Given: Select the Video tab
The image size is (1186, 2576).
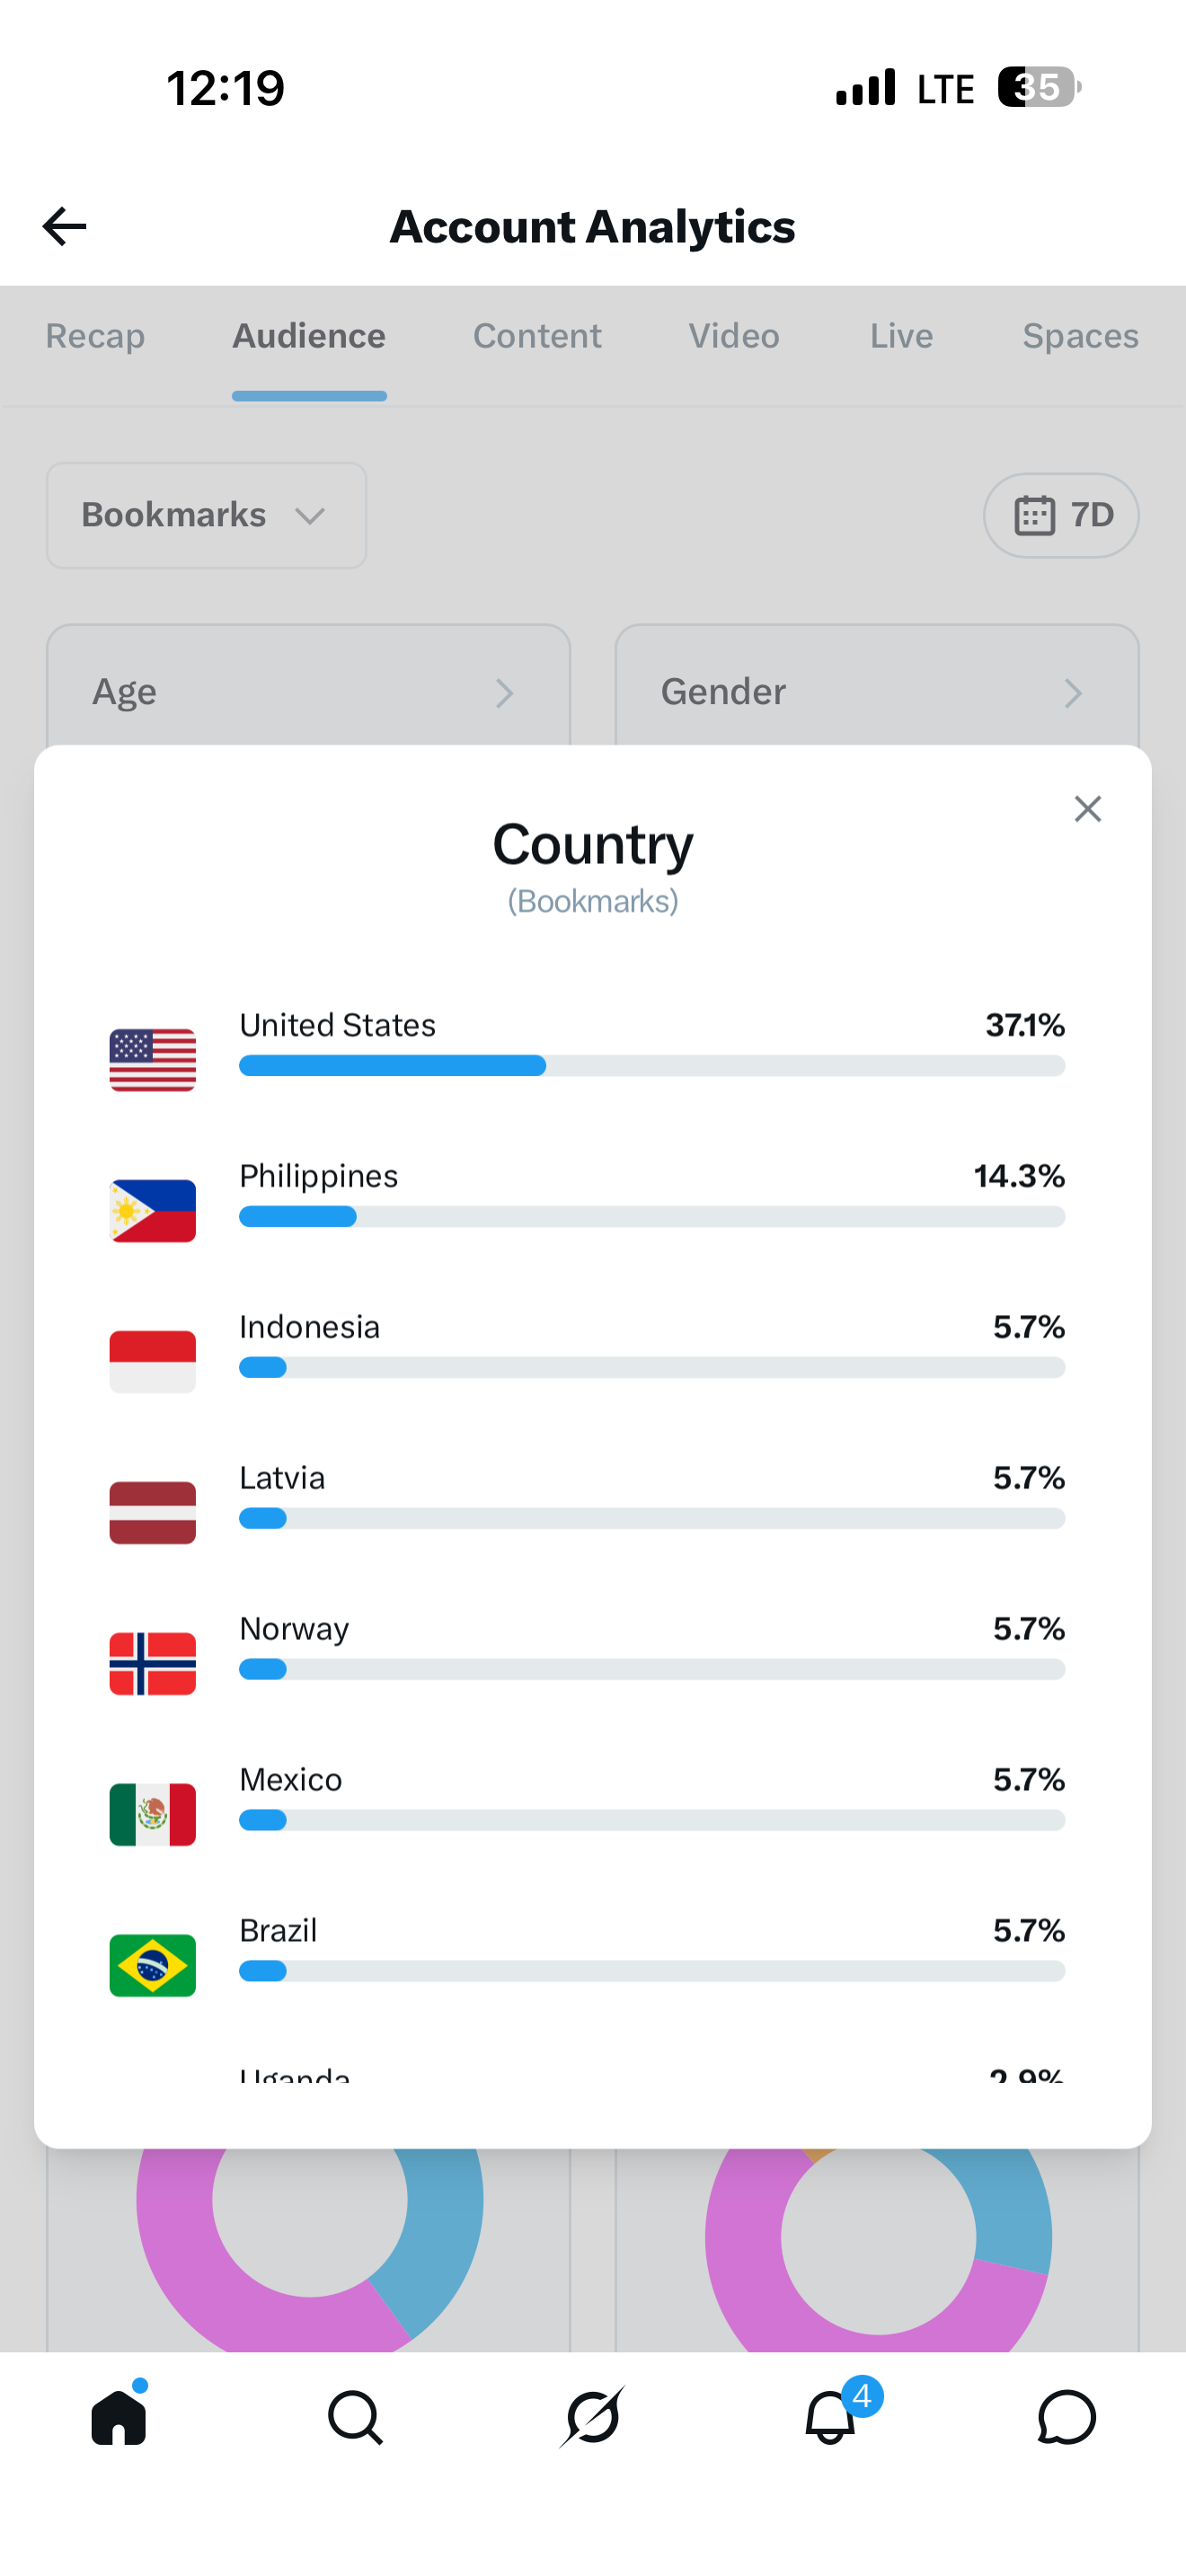Looking at the screenshot, I should click(734, 336).
